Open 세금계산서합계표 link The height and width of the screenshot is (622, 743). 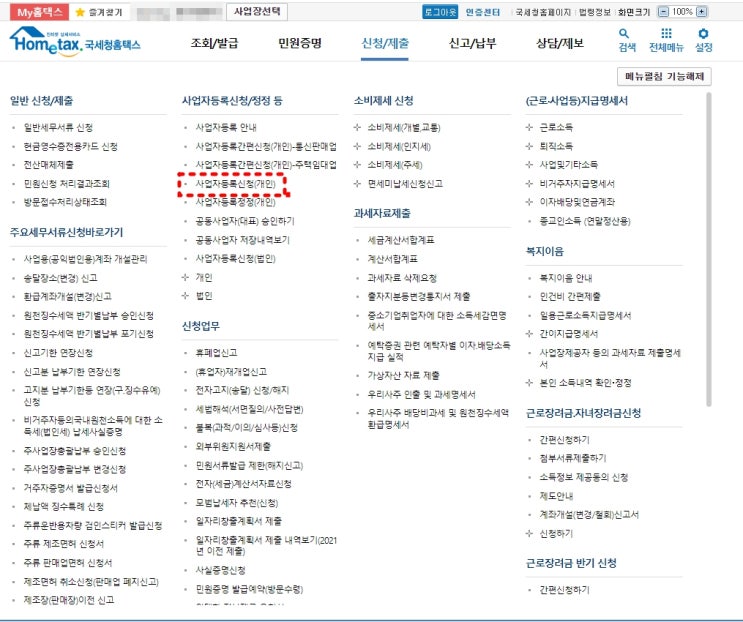coord(401,240)
